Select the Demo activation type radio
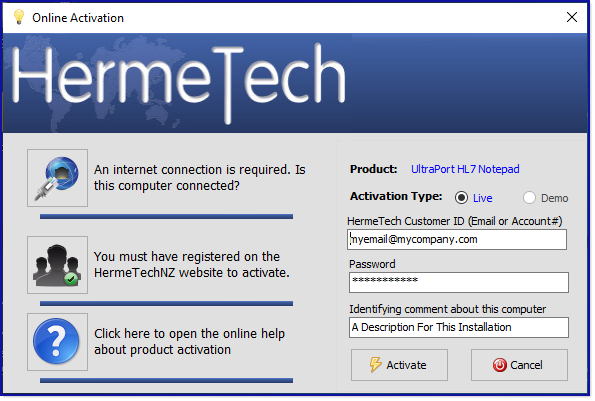 tap(529, 198)
